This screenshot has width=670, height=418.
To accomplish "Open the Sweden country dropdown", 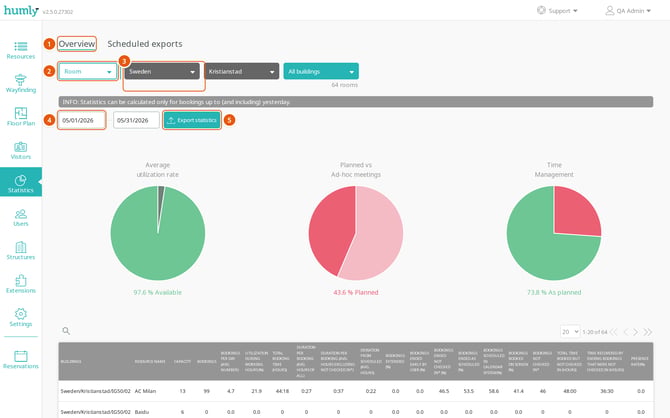I will [162, 71].
